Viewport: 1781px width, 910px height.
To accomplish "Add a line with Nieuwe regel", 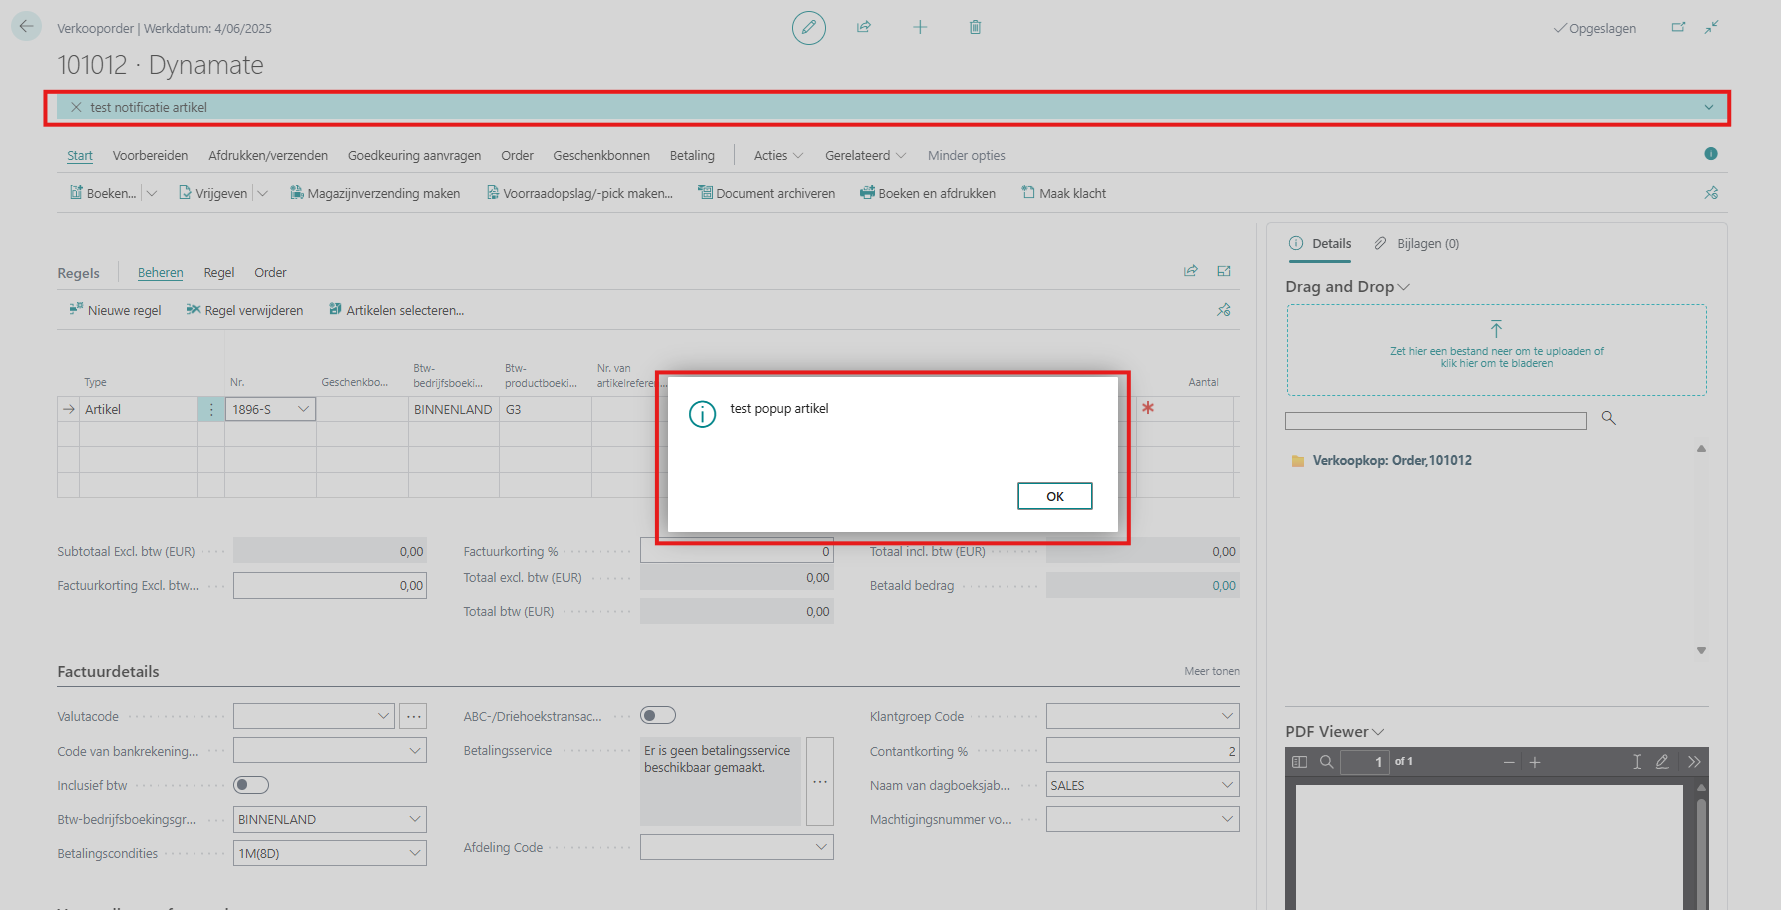I will (115, 310).
